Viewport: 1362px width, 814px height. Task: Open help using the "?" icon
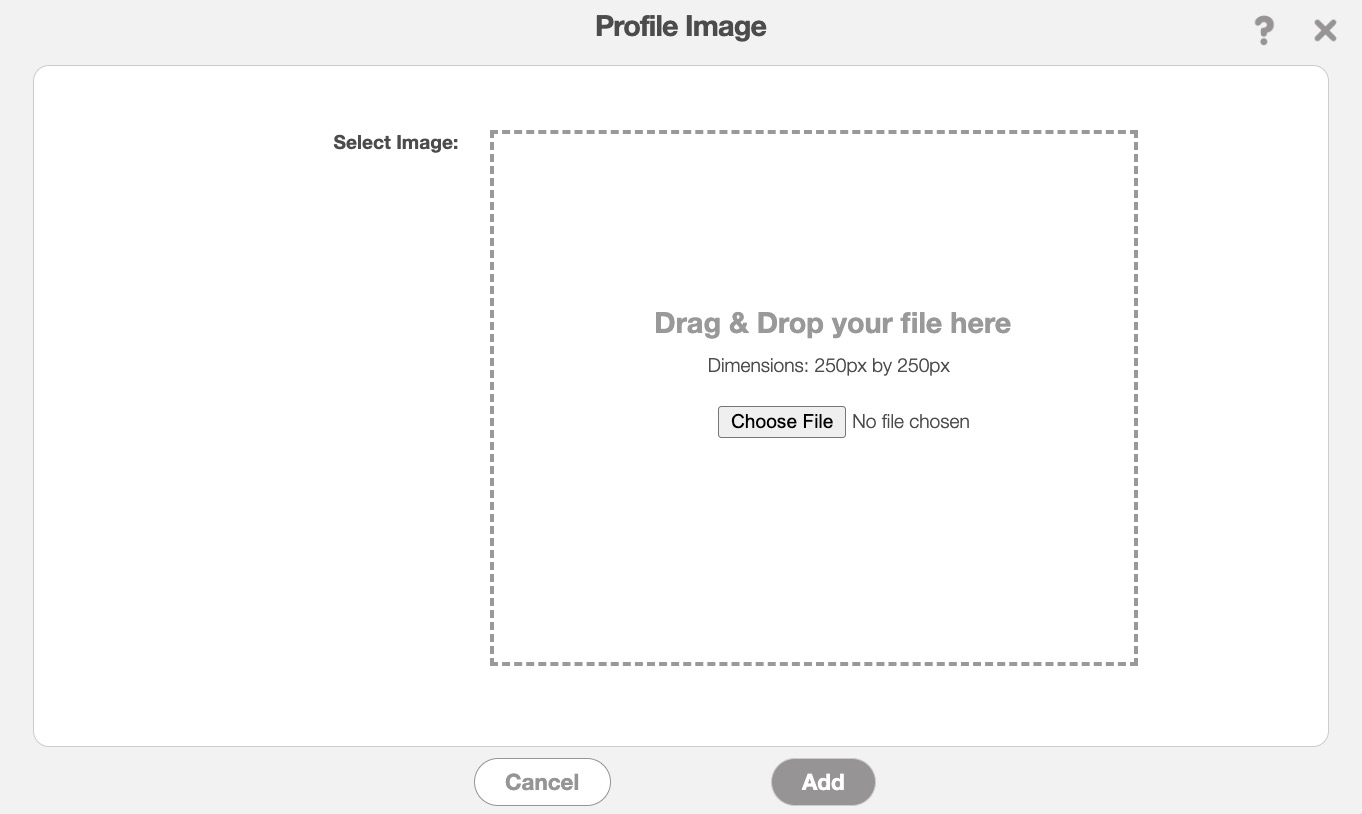(x=1264, y=31)
